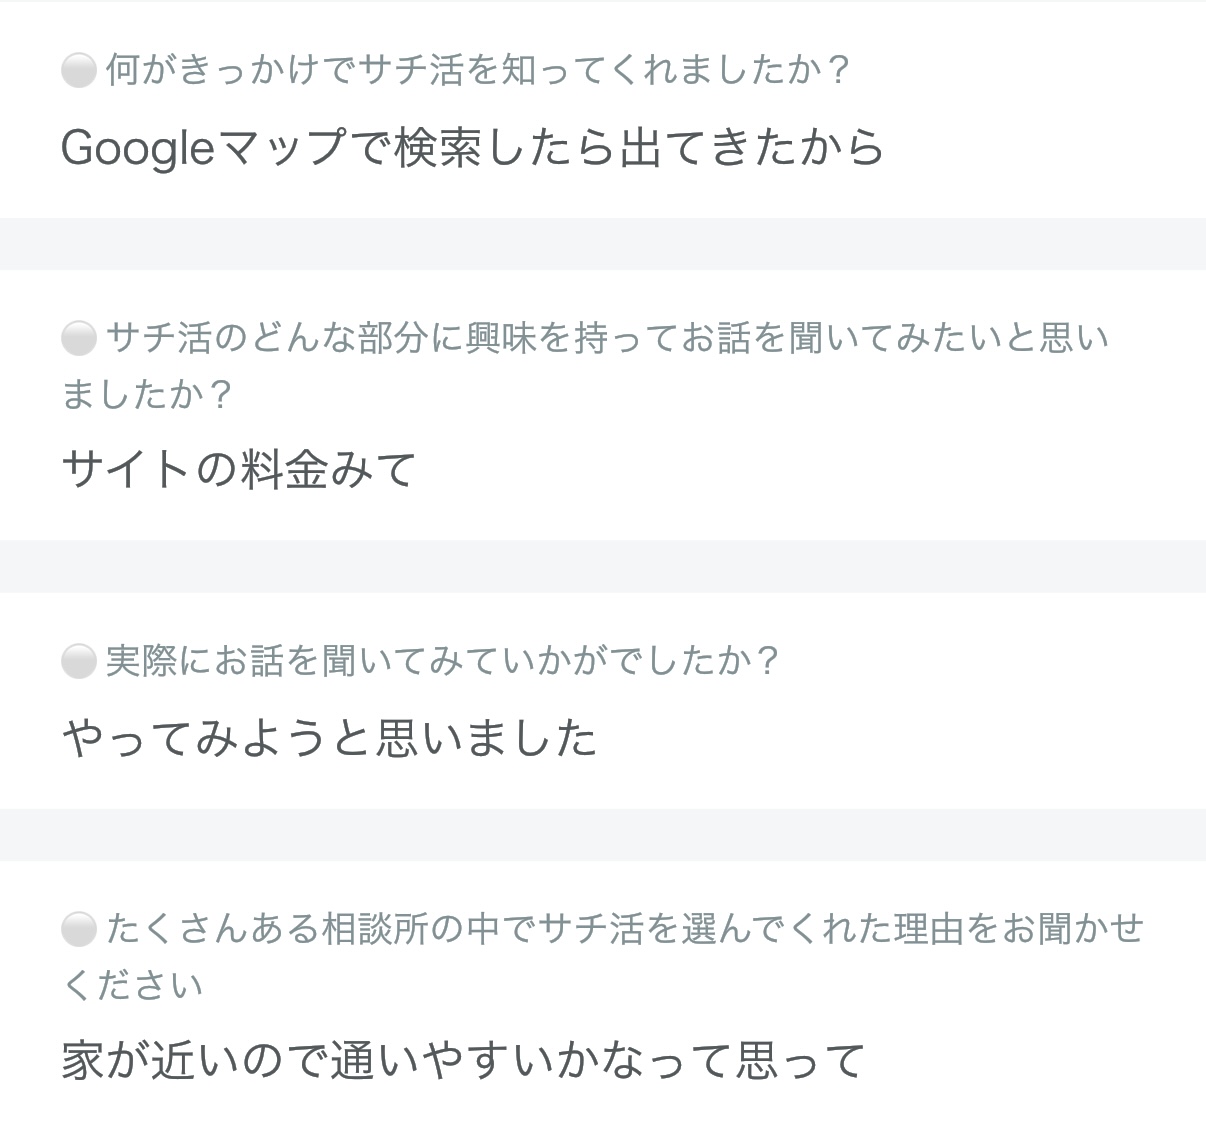
Task: Click the bullet beside 実際にお話を聞いて question
Action: pos(78,661)
